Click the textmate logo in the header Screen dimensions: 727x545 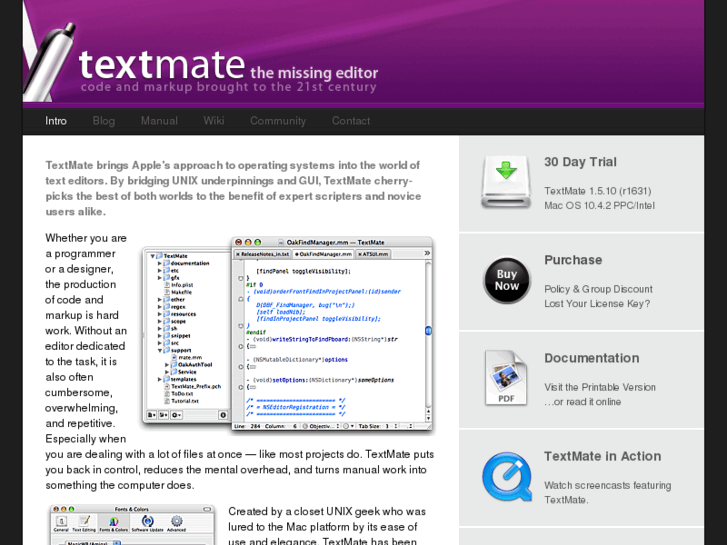(x=161, y=64)
